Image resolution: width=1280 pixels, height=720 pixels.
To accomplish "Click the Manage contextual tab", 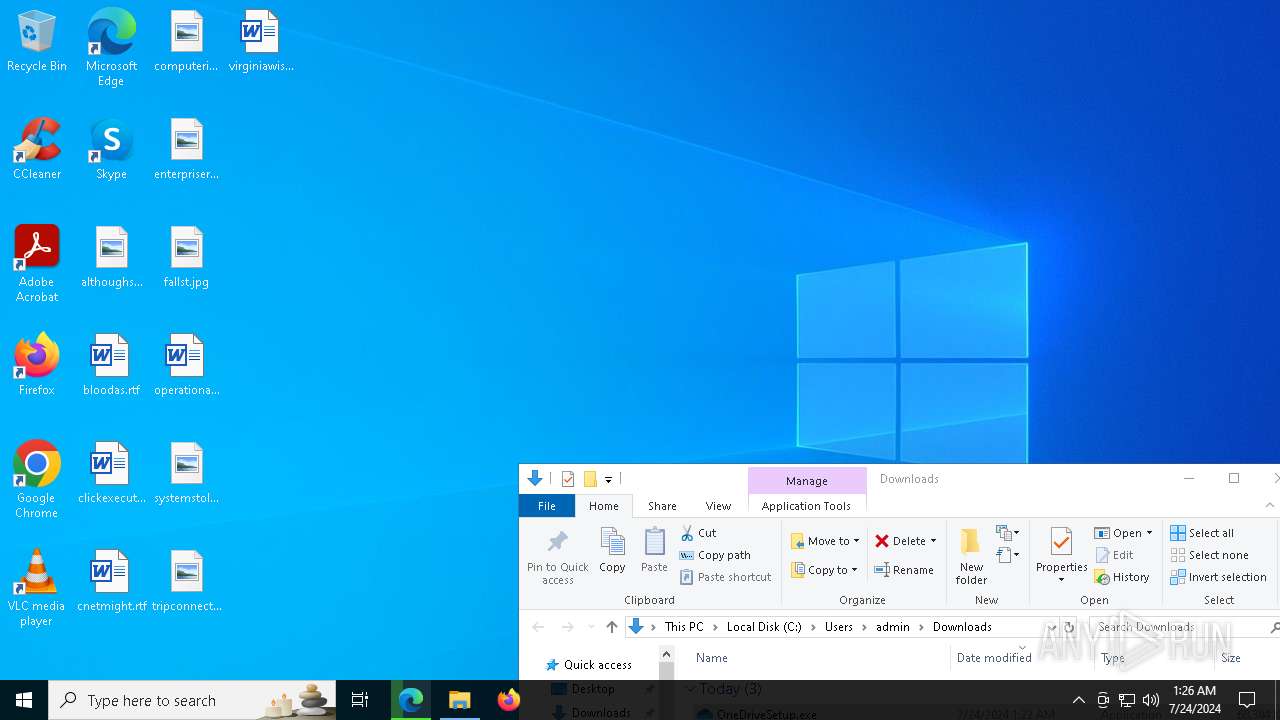I will pos(806,481).
